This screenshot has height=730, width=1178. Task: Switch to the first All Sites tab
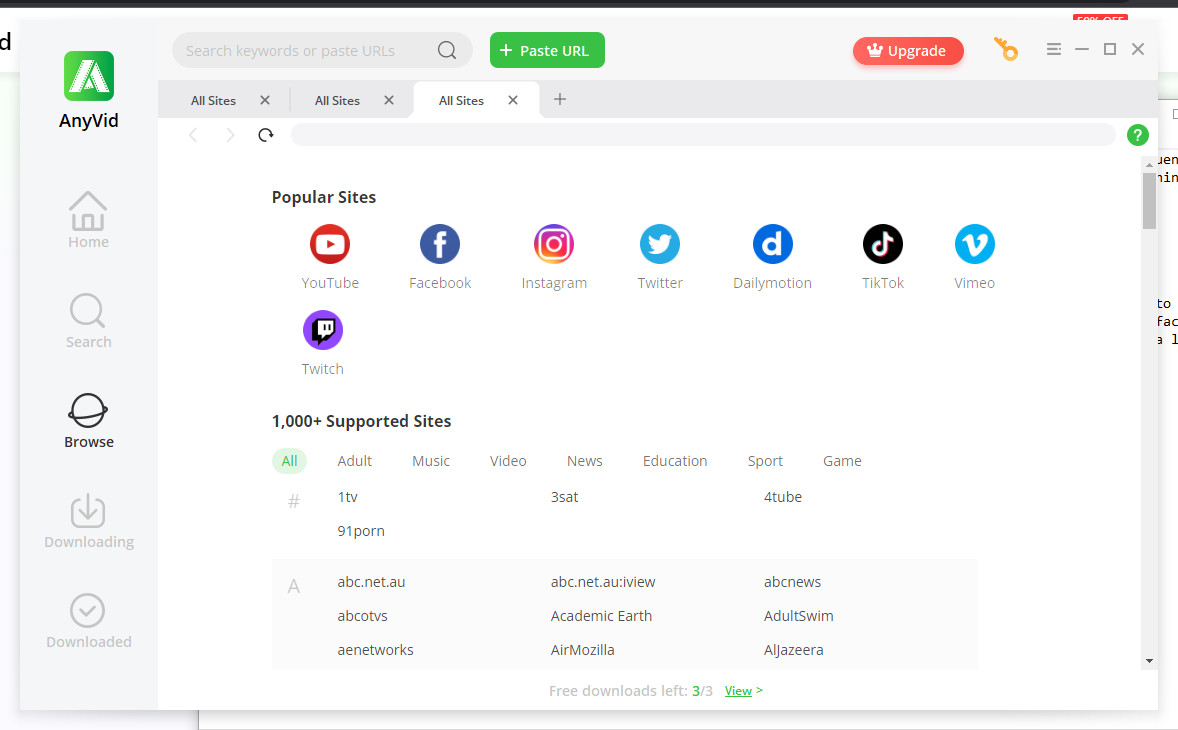[213, 101]
